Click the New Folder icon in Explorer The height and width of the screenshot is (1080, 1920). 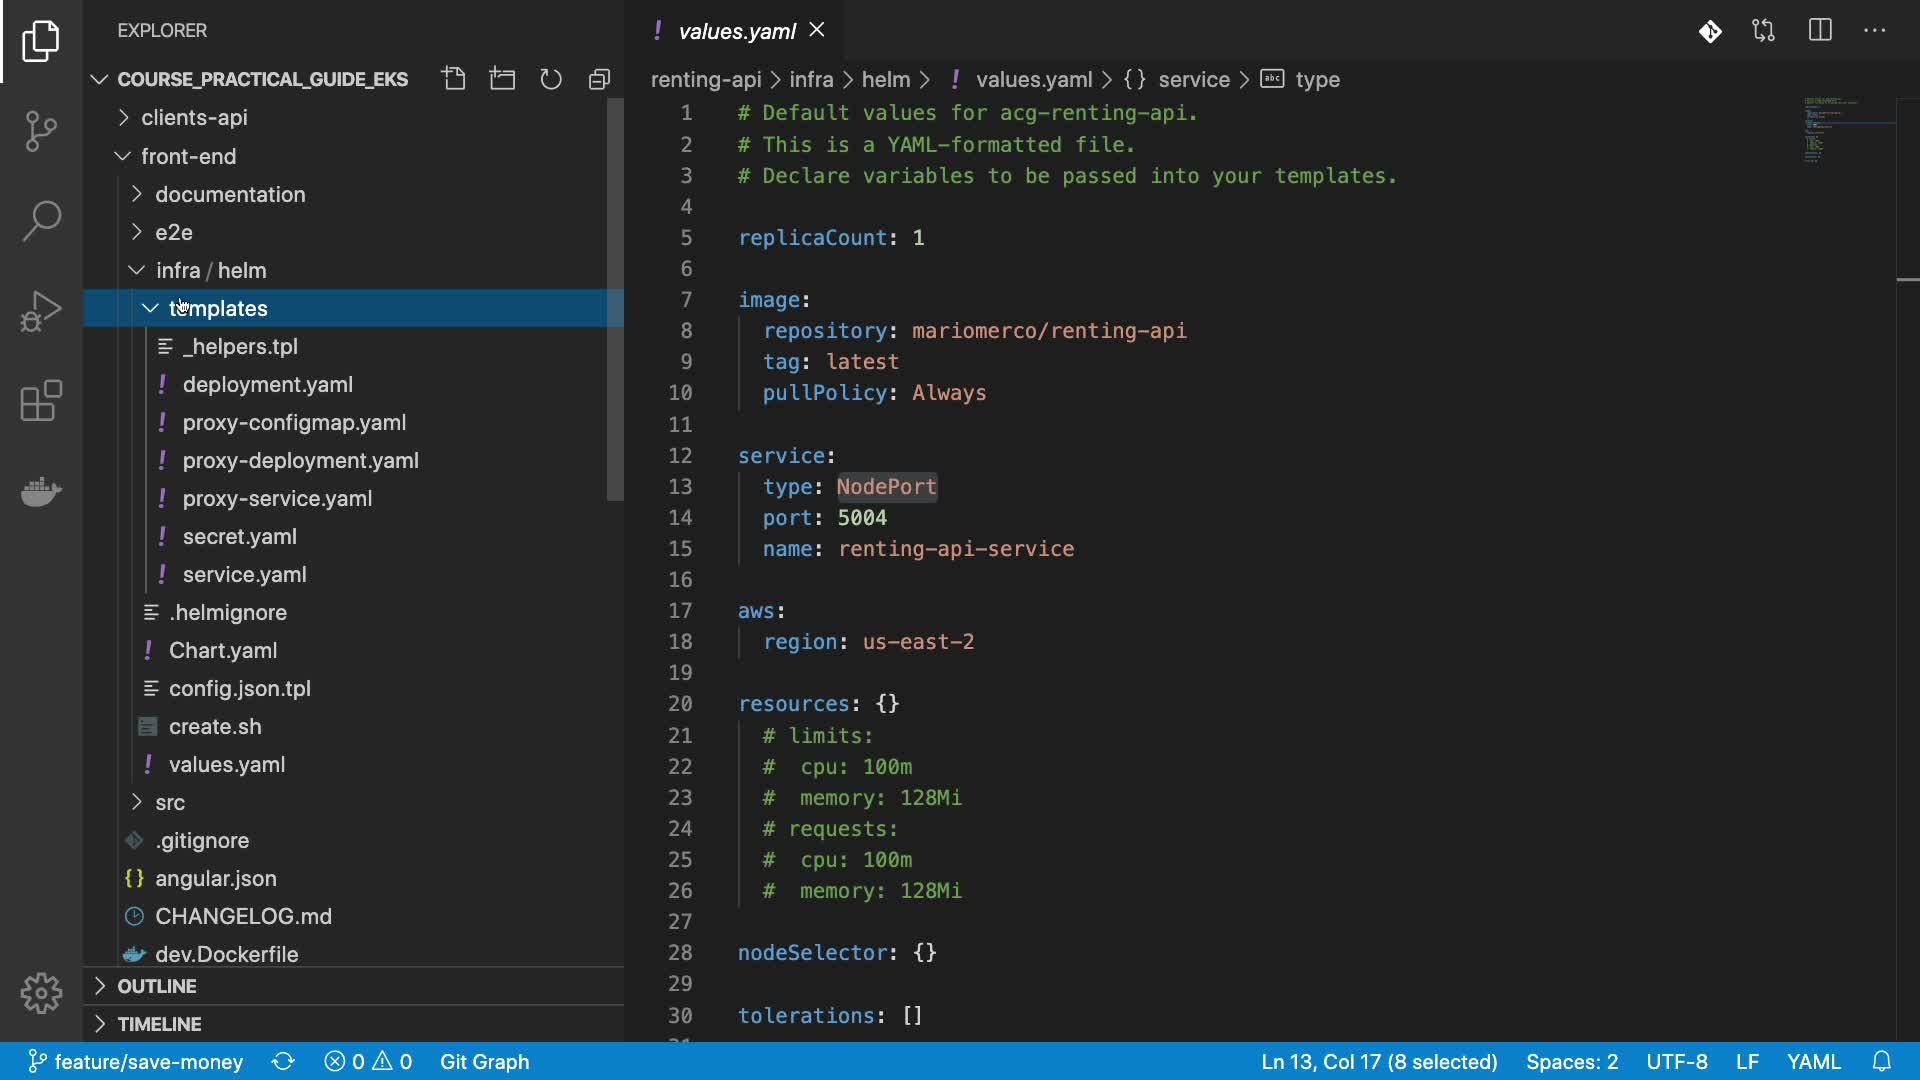(502, 79)
